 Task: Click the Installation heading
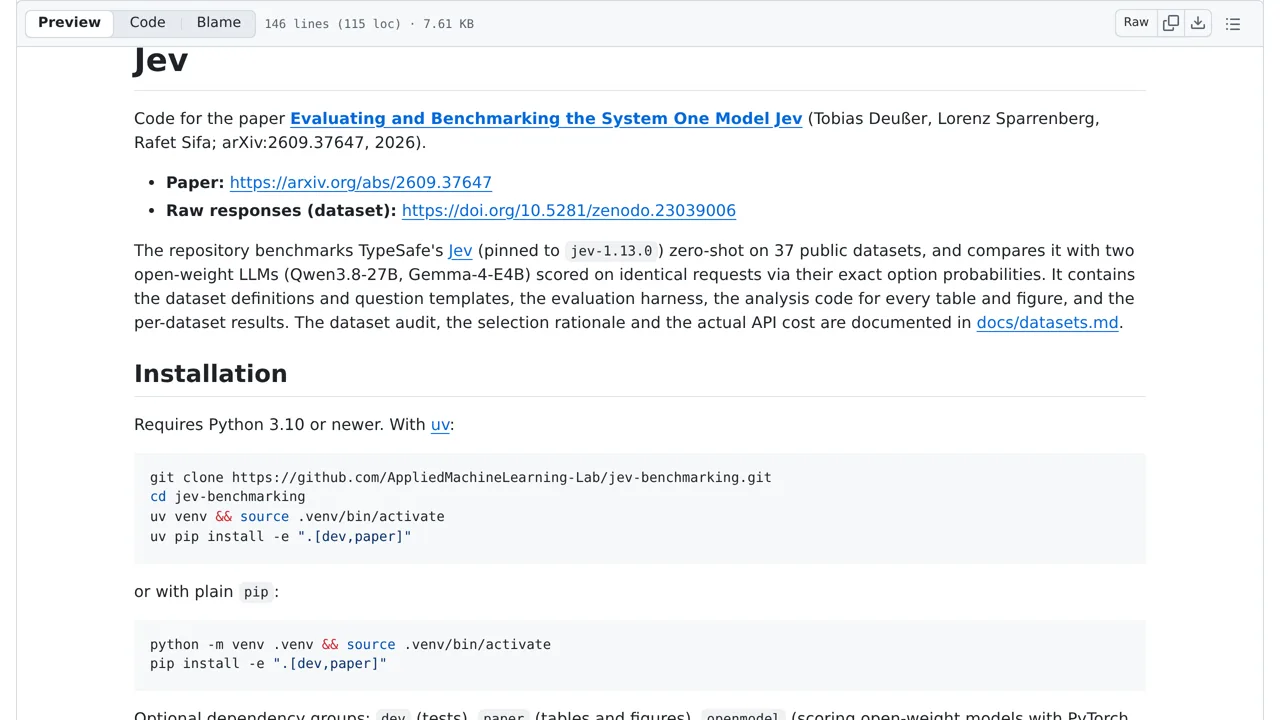(211, 374)
